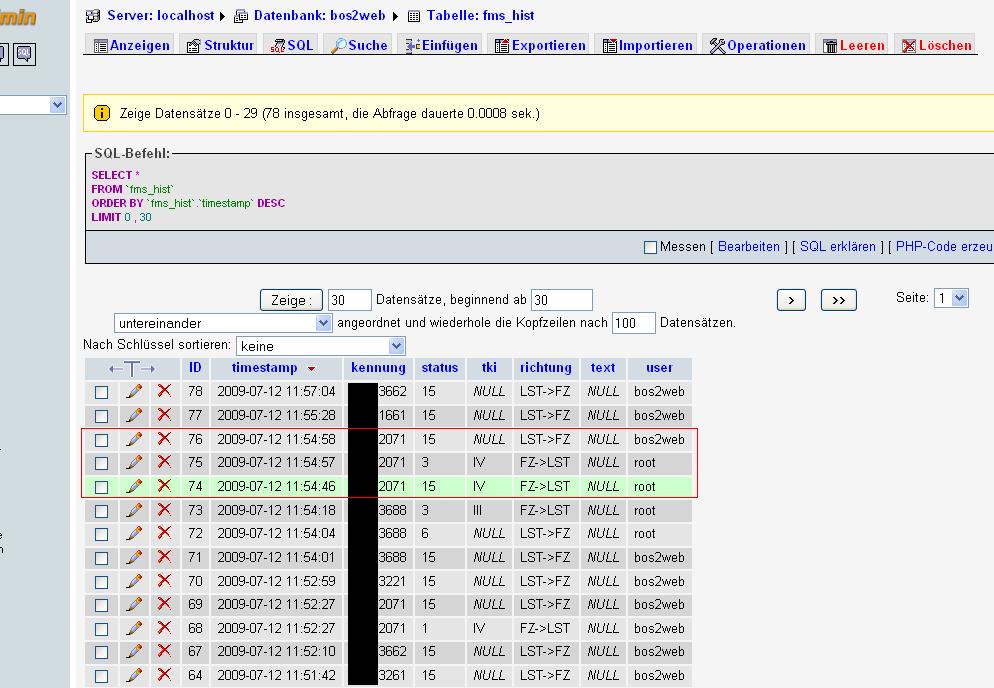This screenshot has width=994, height=688.
Task: Switch to the Struktur tab
Action: point(220,45)
